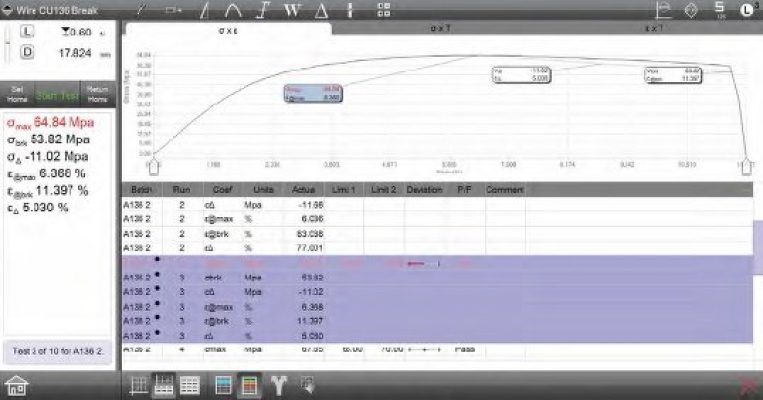Click the Coef column header
The image size is (763, 400).
[222, 190]
